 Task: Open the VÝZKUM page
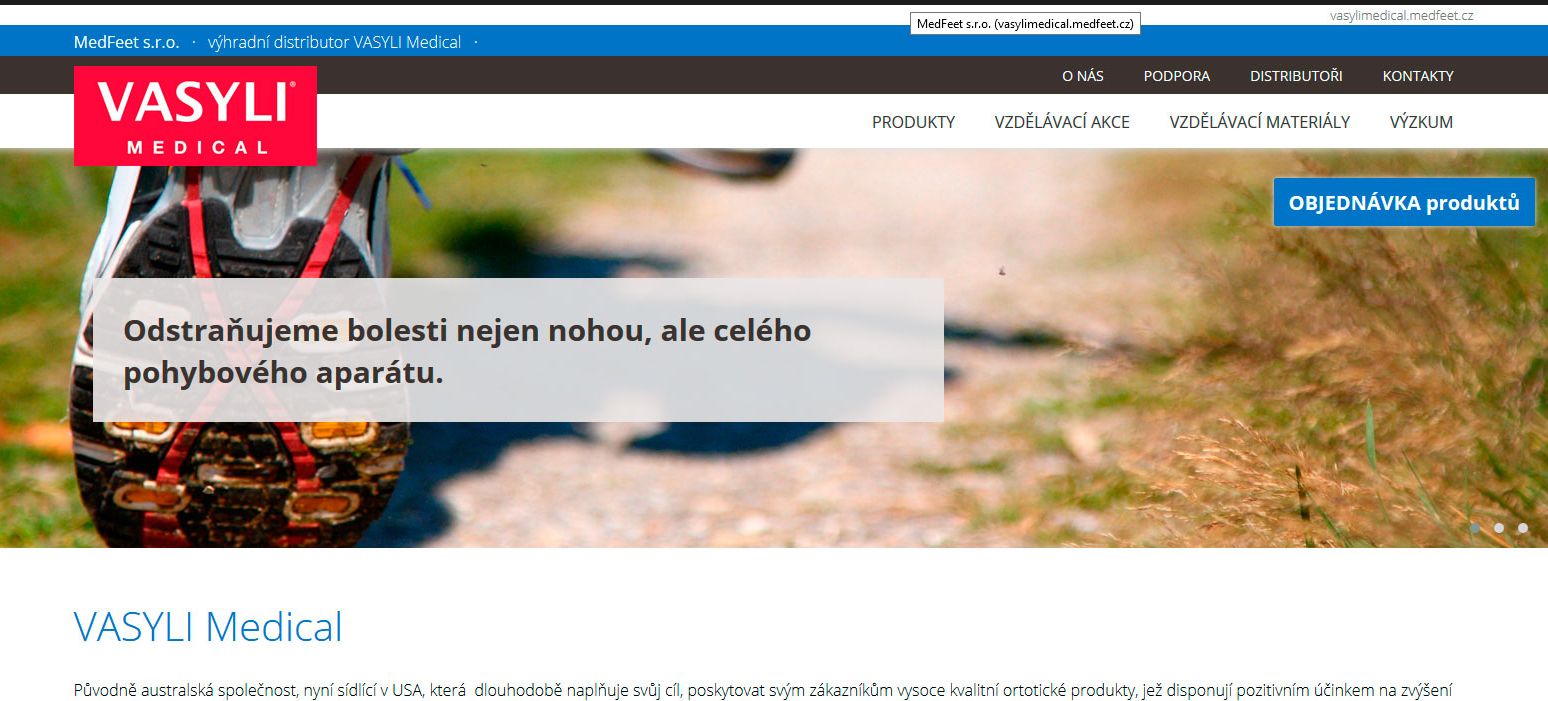tap(1420, 122)
